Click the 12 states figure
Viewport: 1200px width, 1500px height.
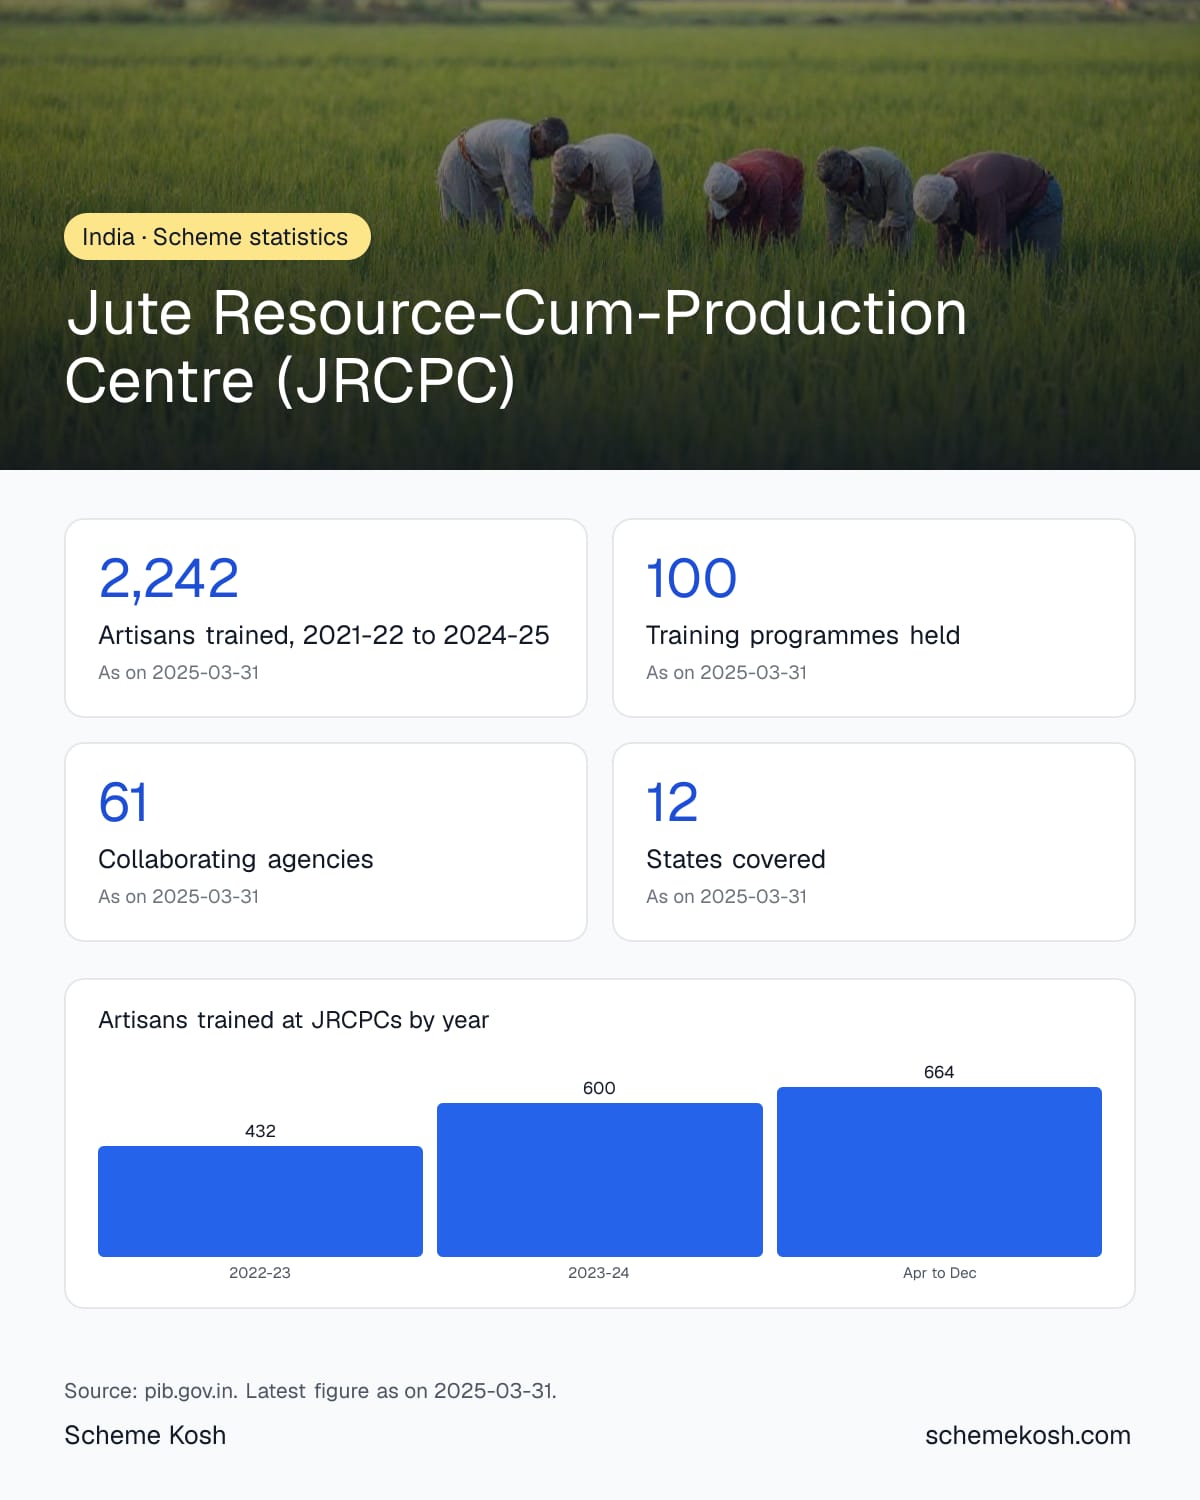672,802
